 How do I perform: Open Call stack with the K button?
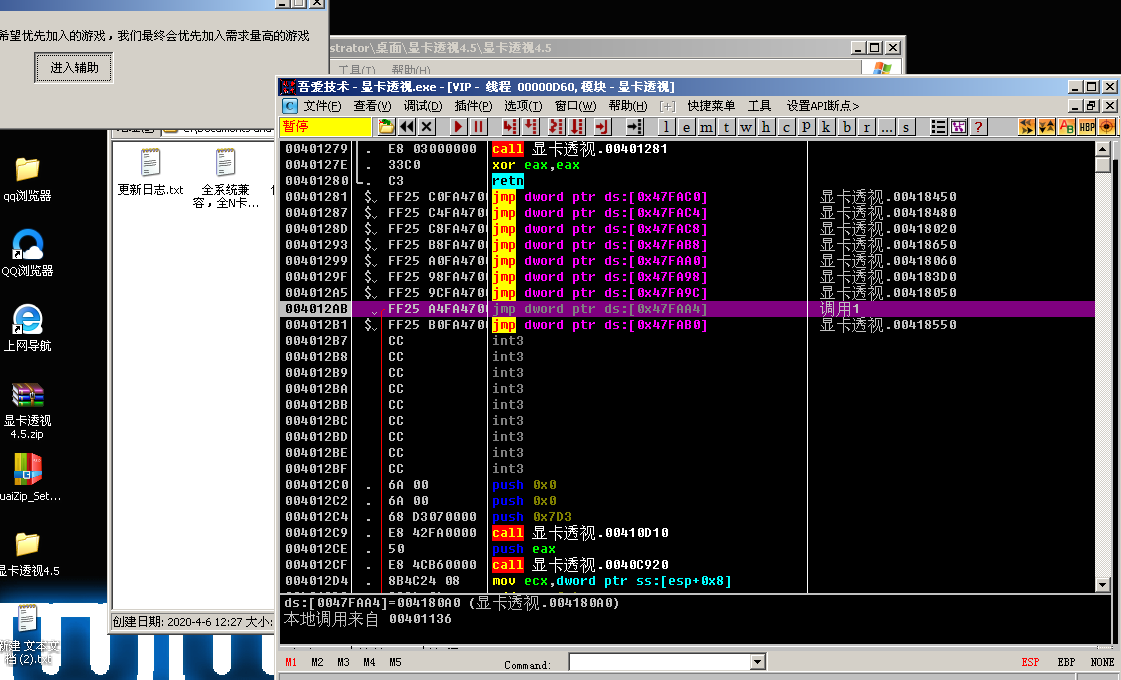click(x=826, y=127)
